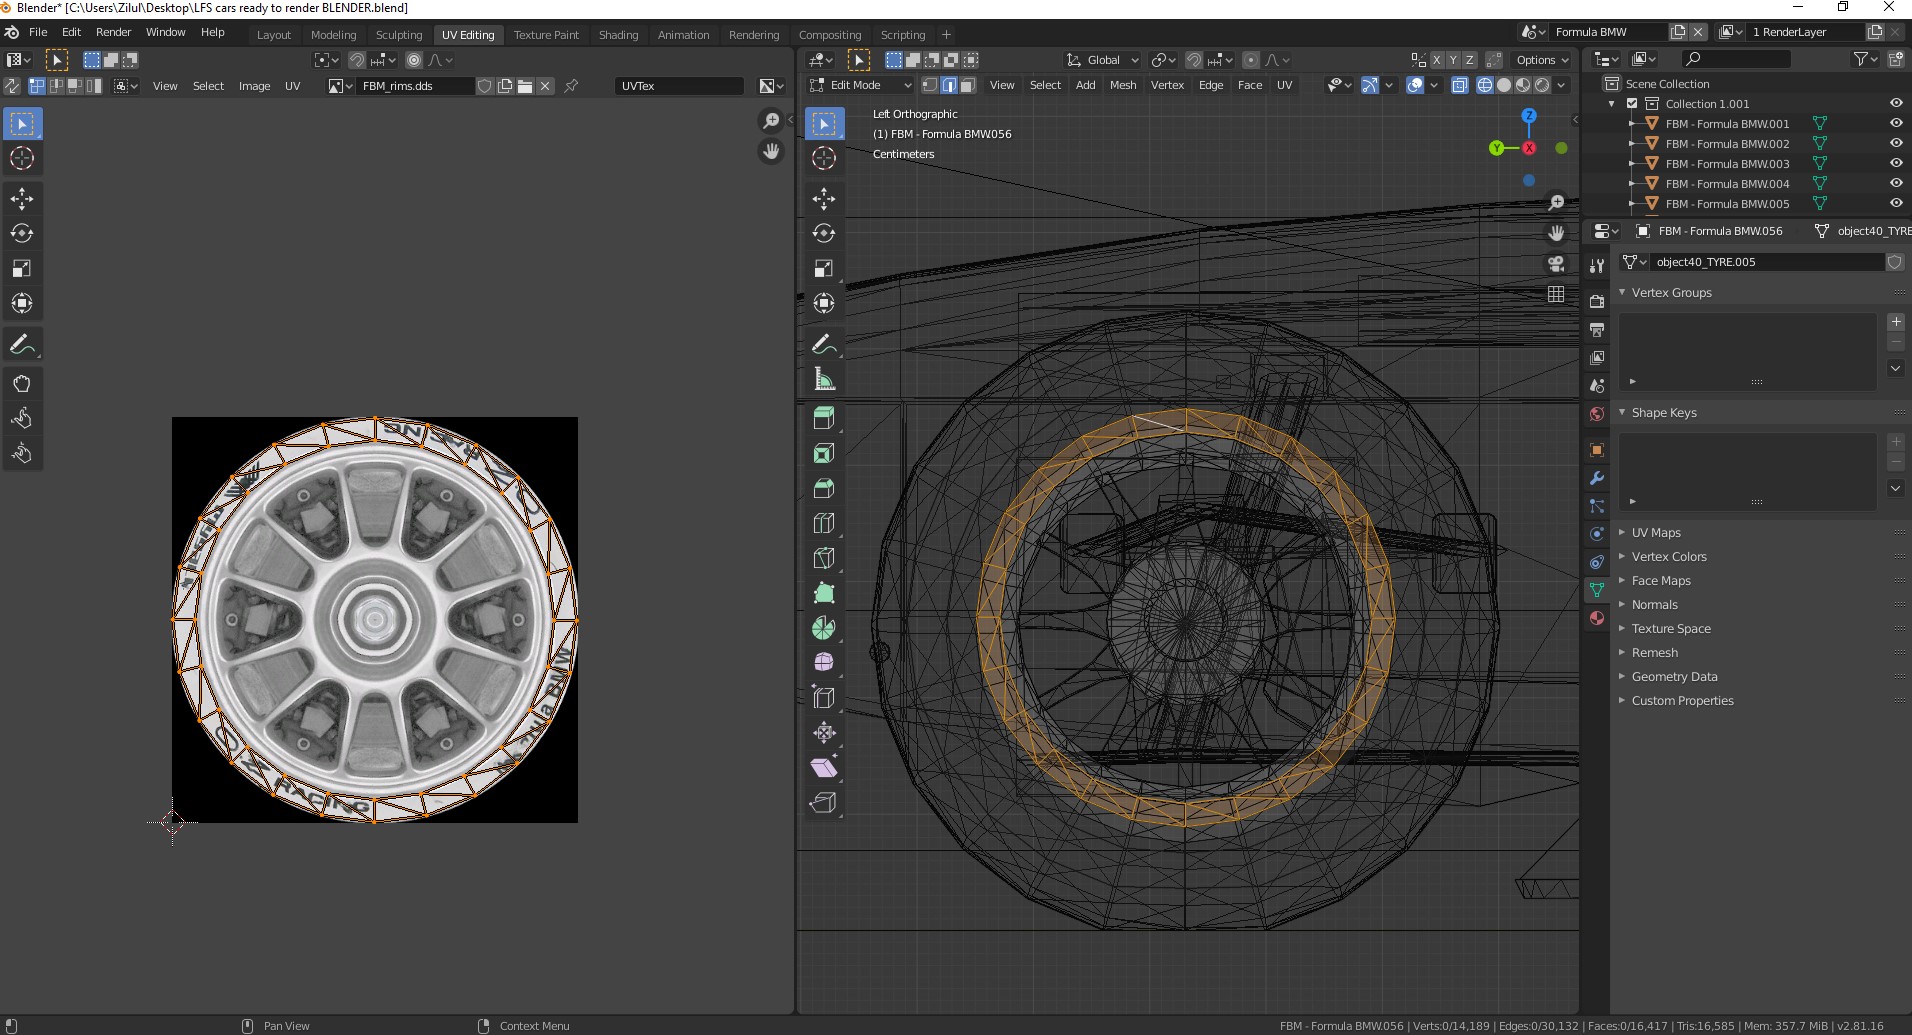Toggle camera view in 3D viewport
The image size is (1912, 1035).
pyautogui.click(x=1556, y=264)
